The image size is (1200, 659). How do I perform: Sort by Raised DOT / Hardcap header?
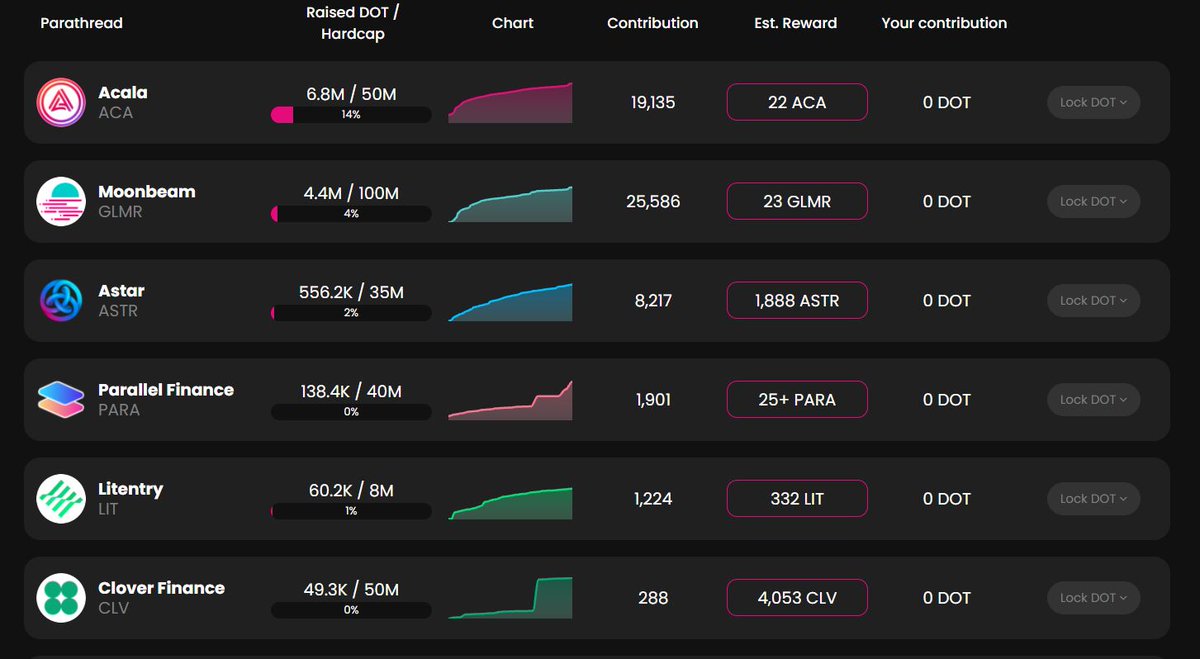pos(353,23)
